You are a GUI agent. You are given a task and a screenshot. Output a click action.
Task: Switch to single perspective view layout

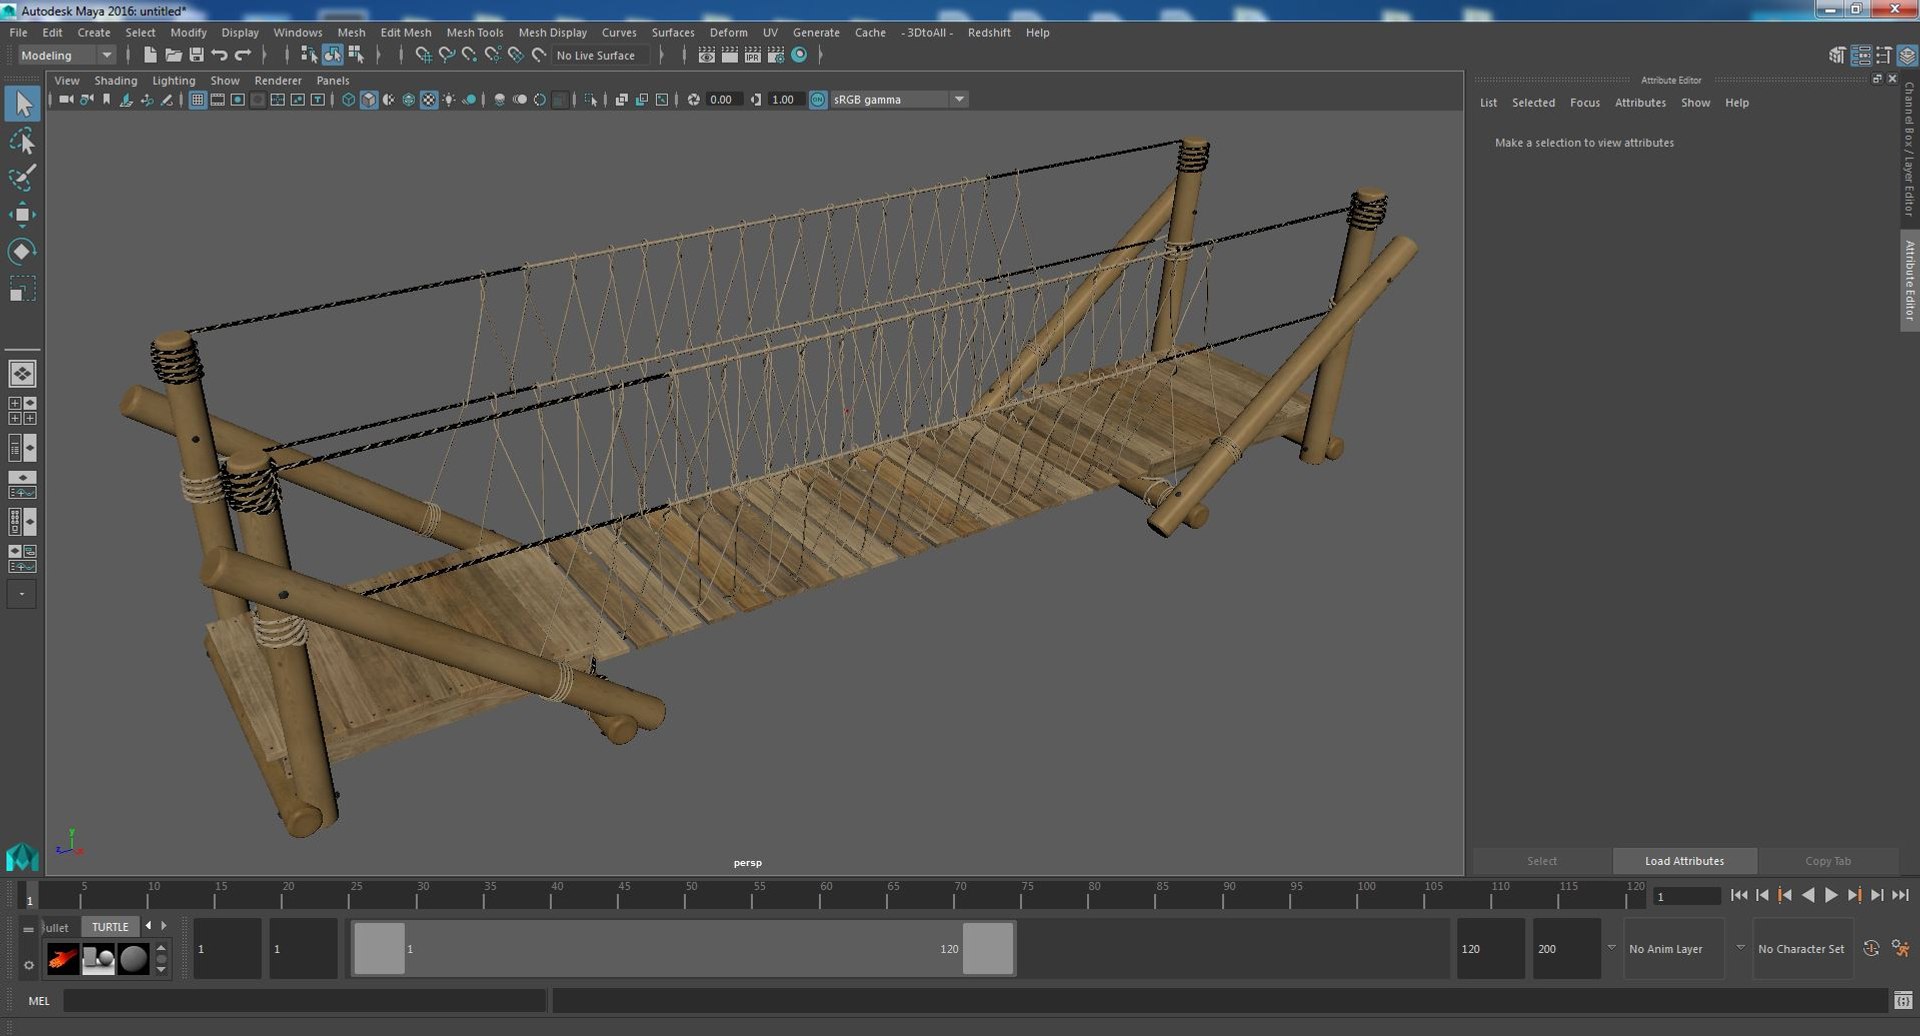click(x=22, y=374)
